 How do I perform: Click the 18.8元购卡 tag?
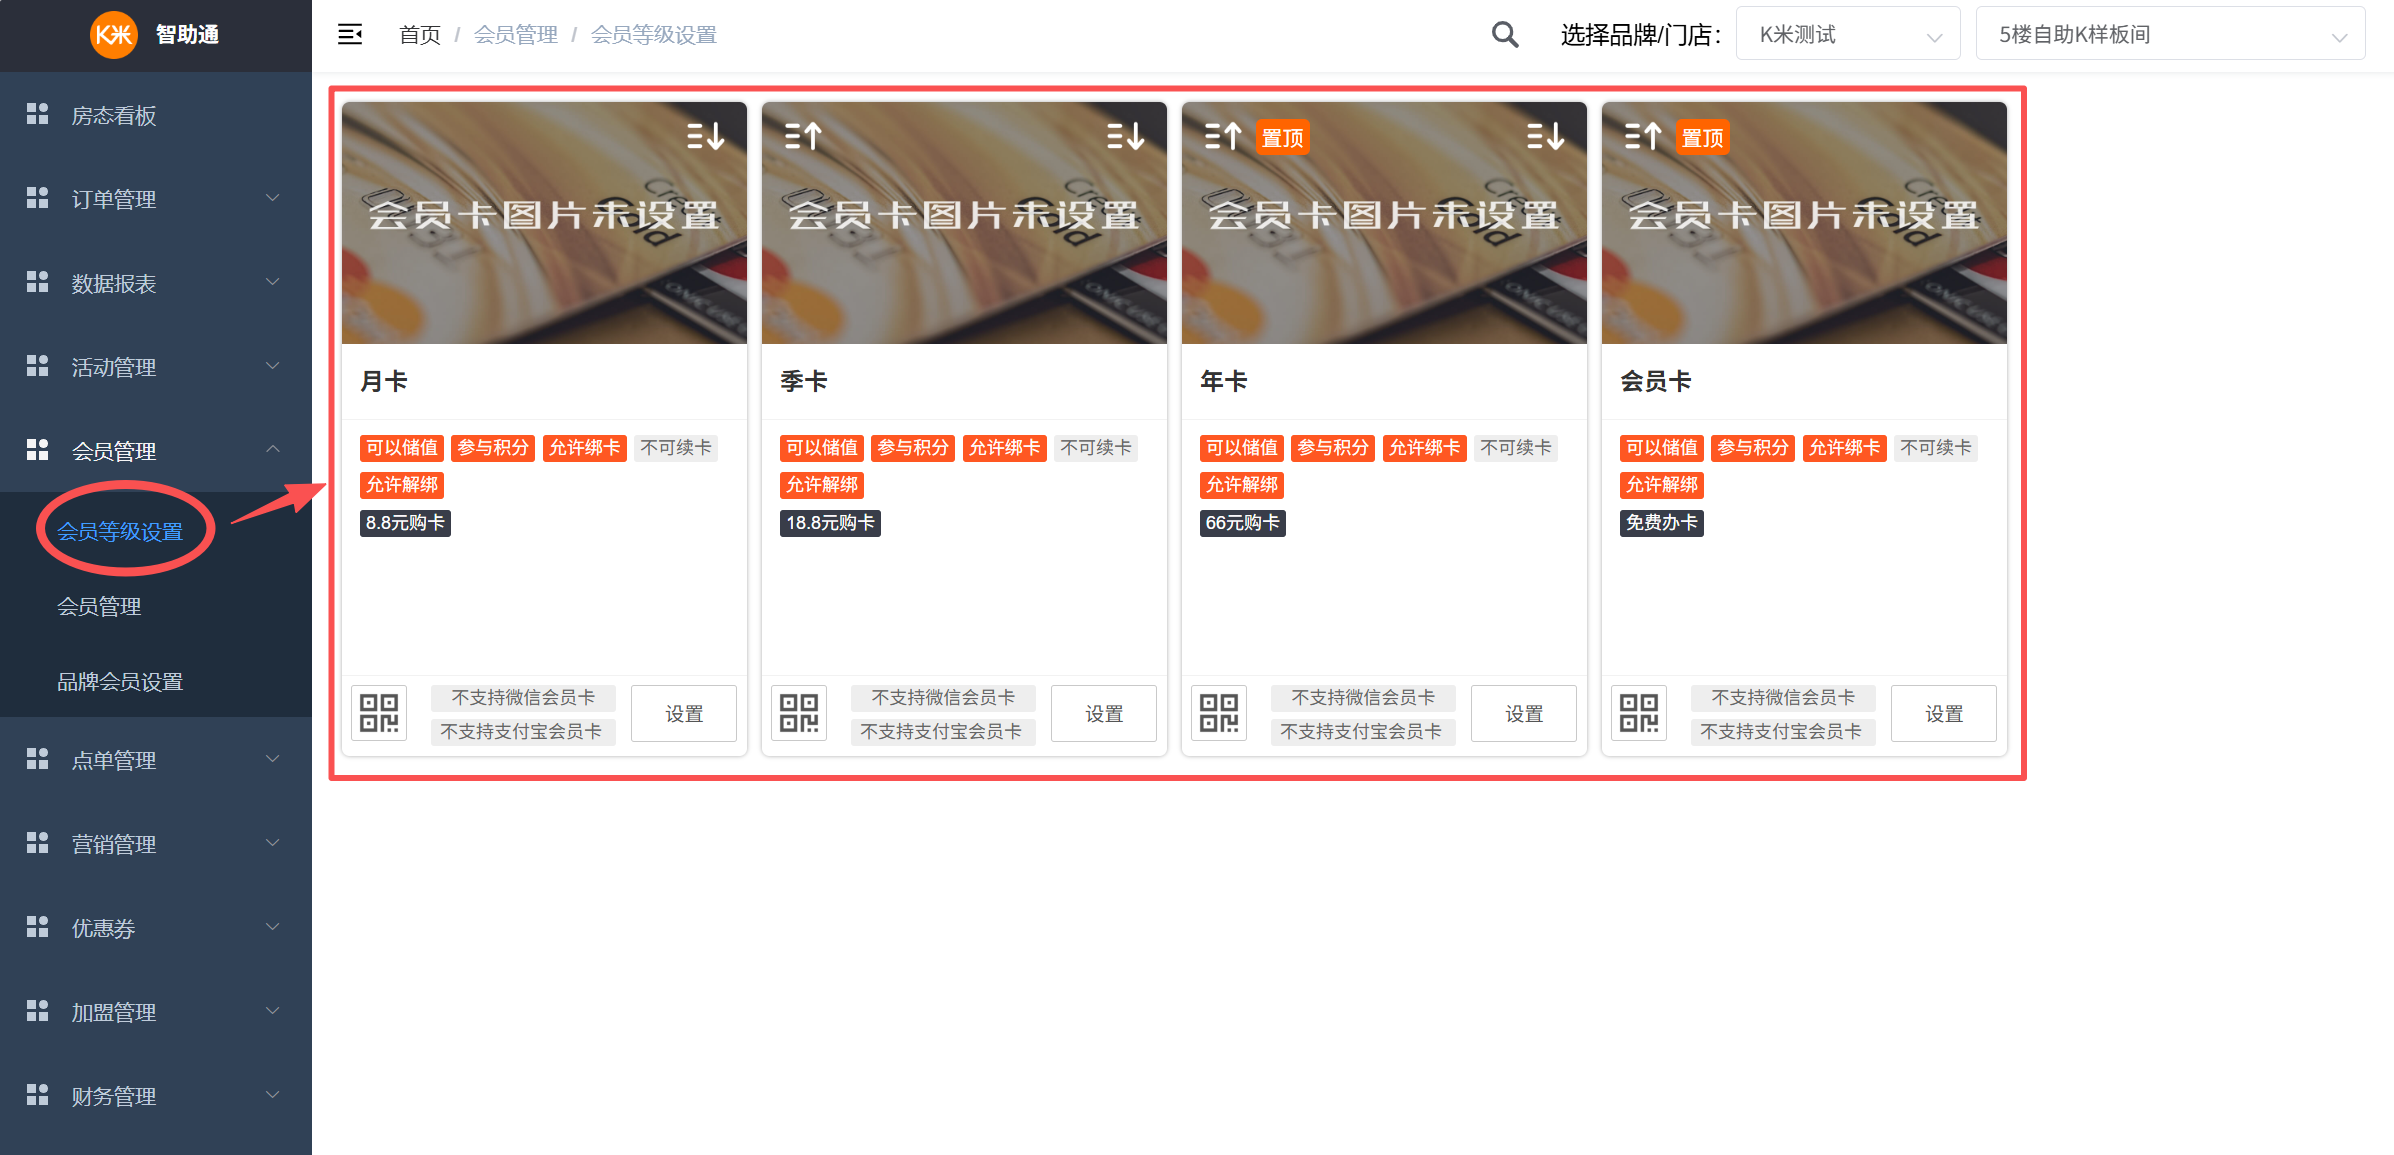(830, 523)
